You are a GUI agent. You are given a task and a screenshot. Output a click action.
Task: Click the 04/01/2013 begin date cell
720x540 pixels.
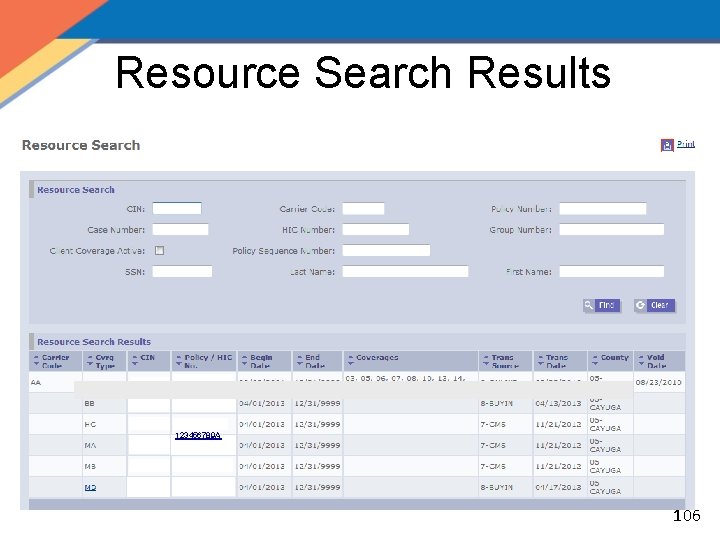(x=264, y=403)
